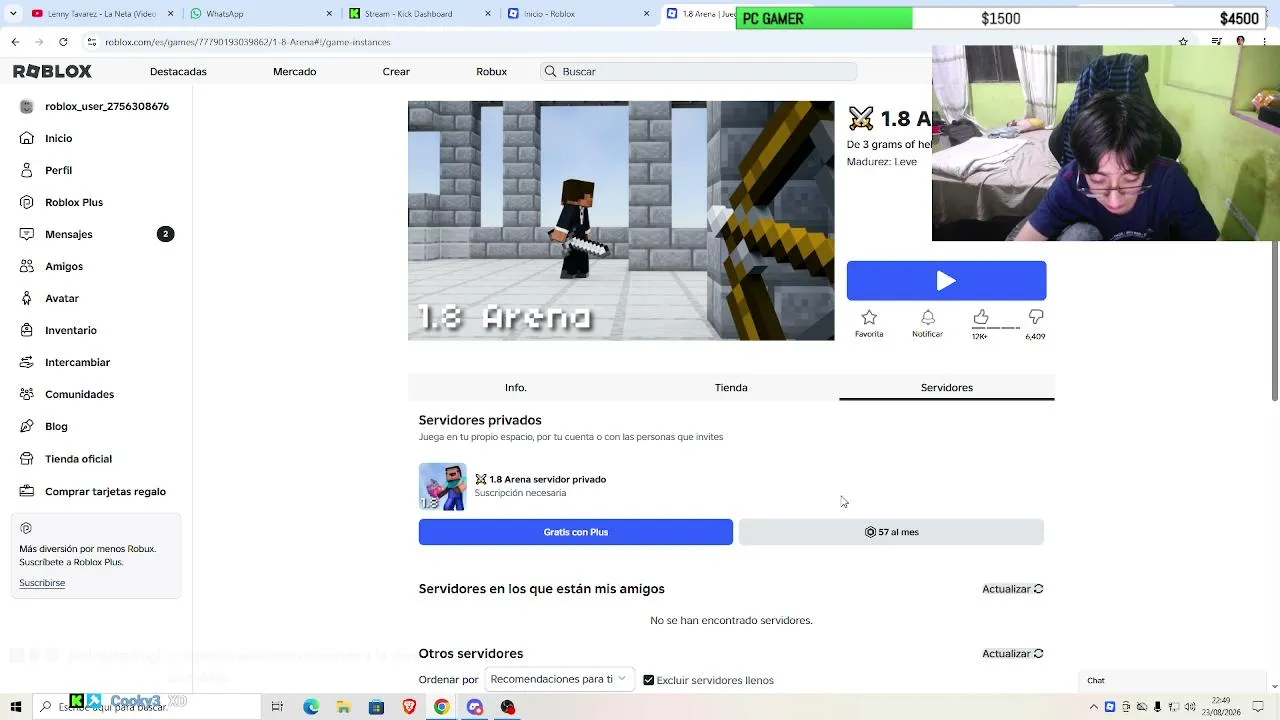The width and height of the screenshot is (1280, 720).
Task: Open the Mercado menu
Action: [x=294, y=71]
